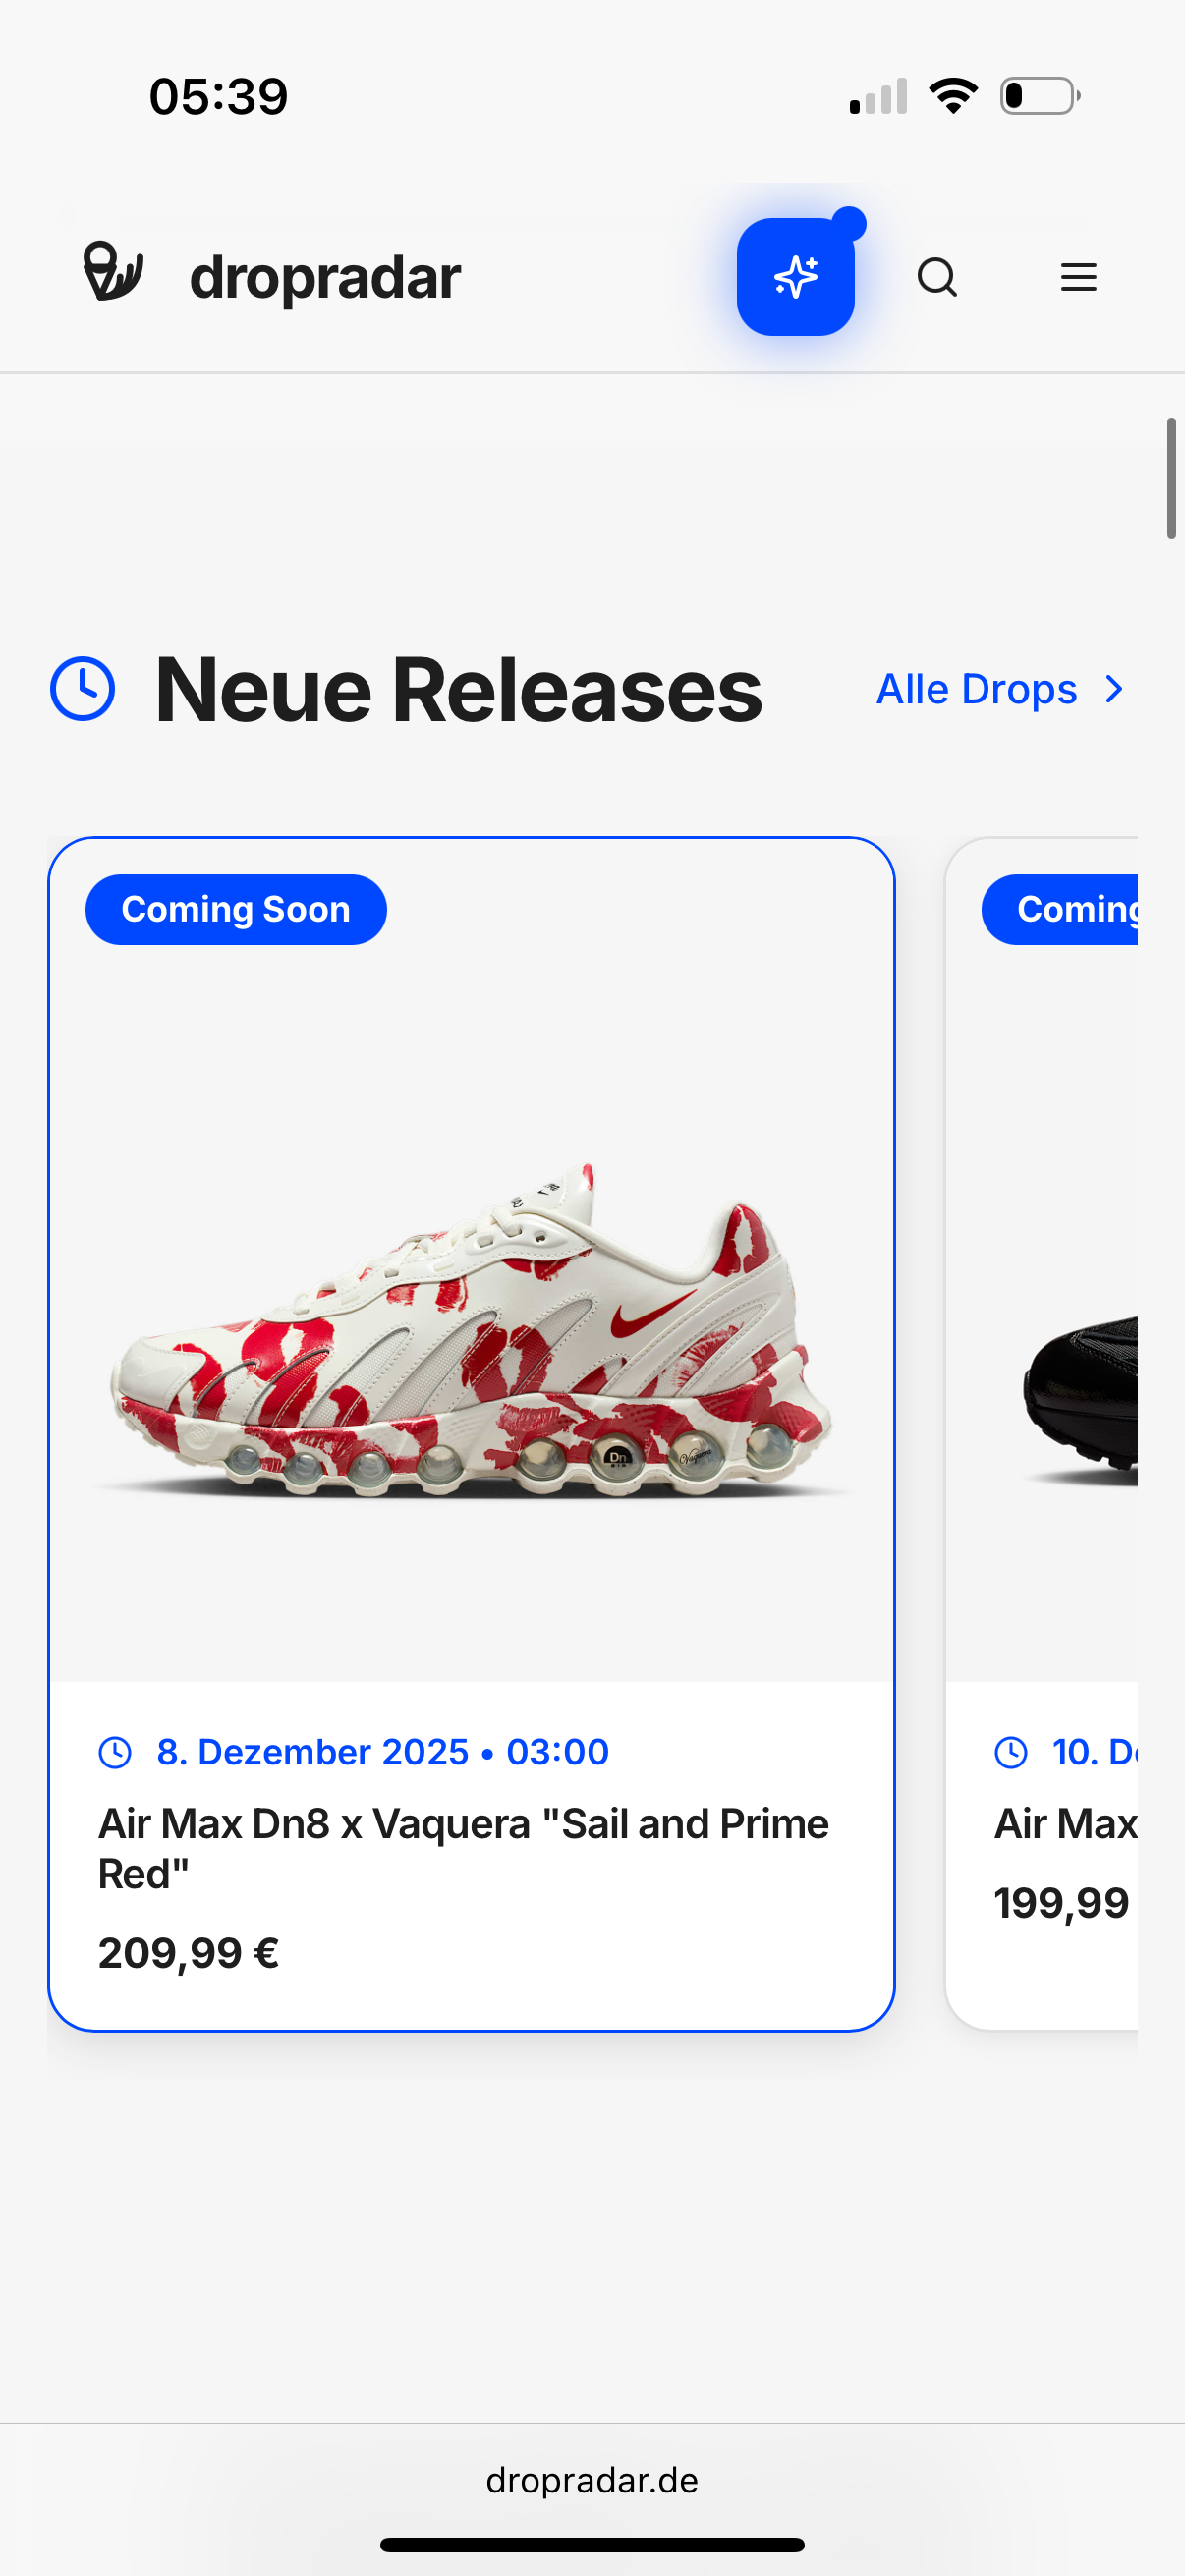Screen dimensions: 1185x2576
Task: Tap the dropradar logo icon
Action: 112,272
